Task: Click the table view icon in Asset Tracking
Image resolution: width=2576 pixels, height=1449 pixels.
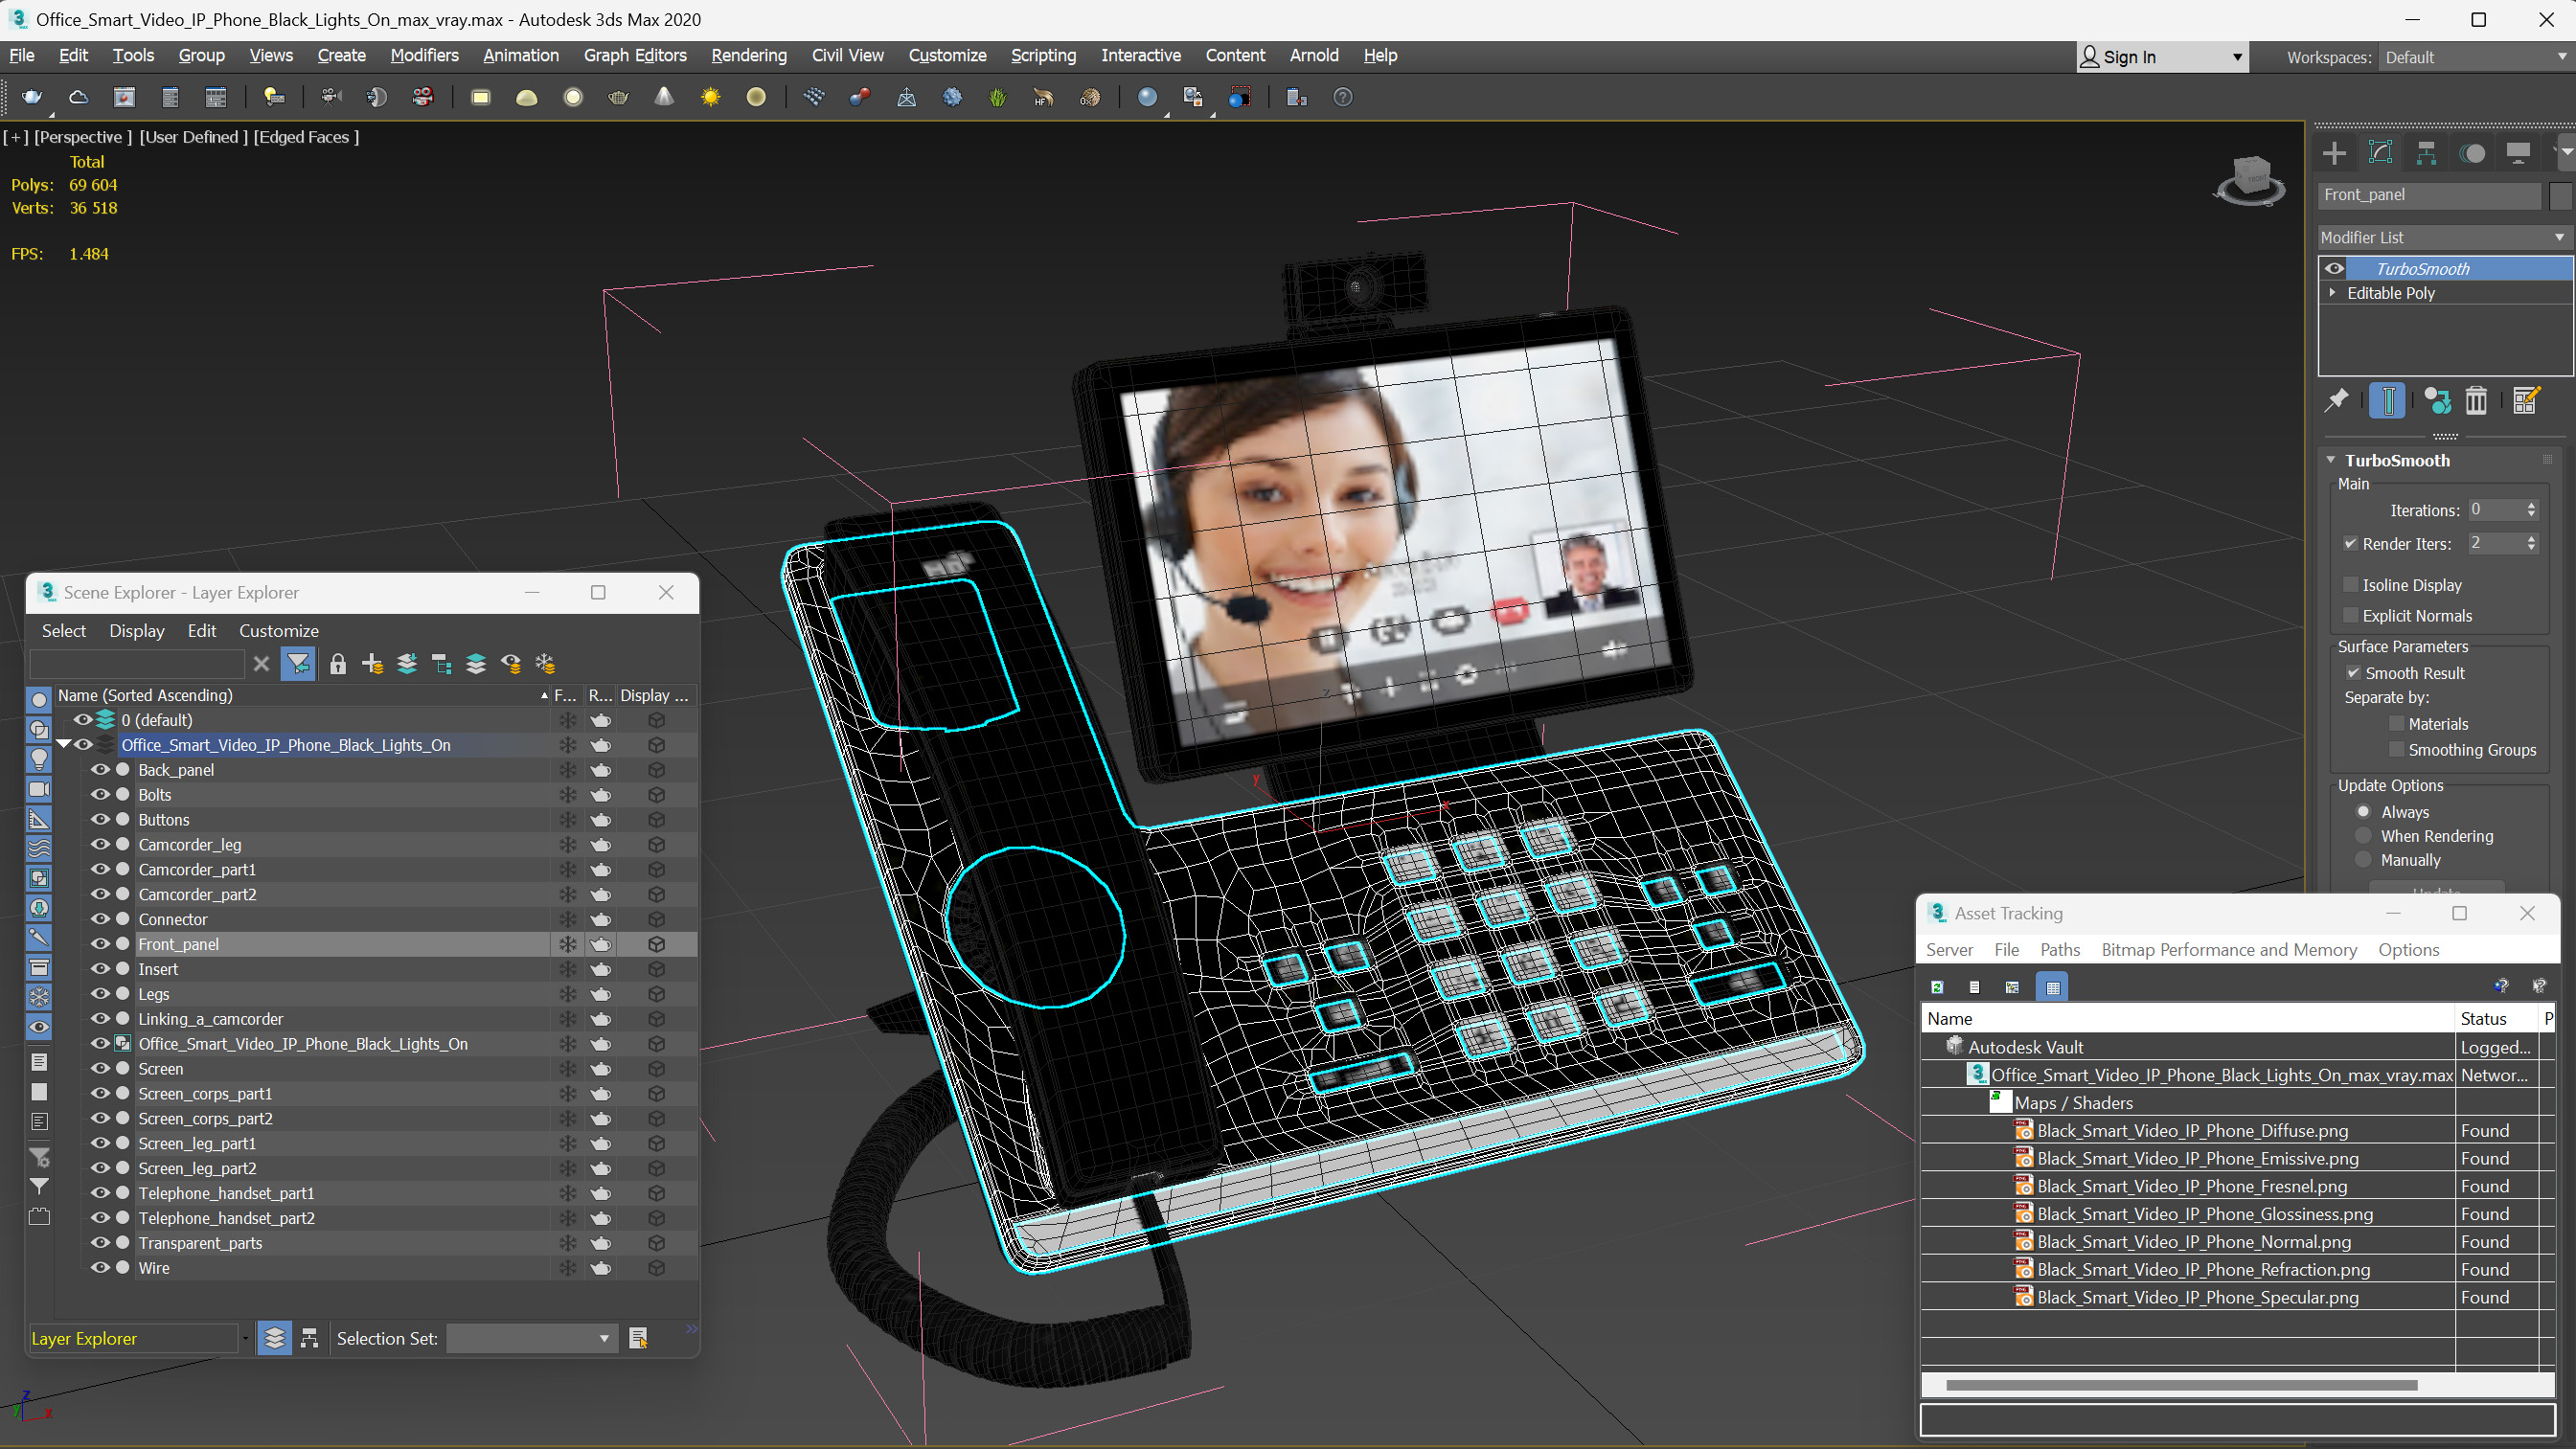Action: (x=2052, y=987)
